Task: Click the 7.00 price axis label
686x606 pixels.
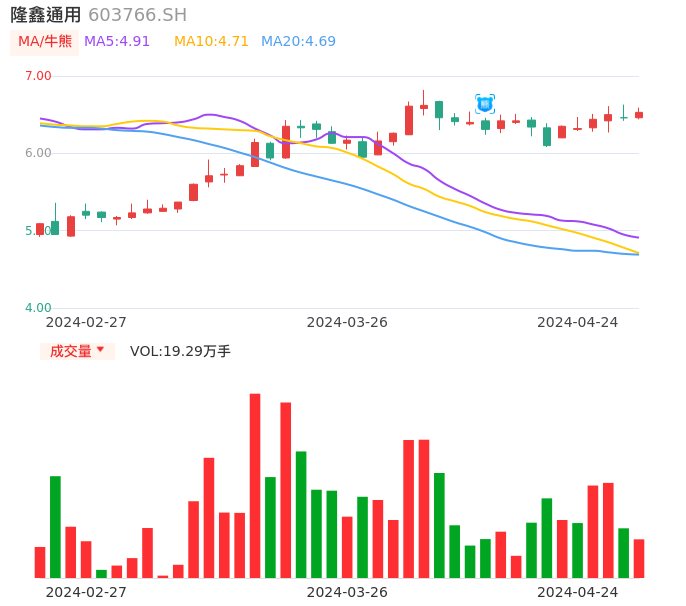Action: [x=38, y=76]
